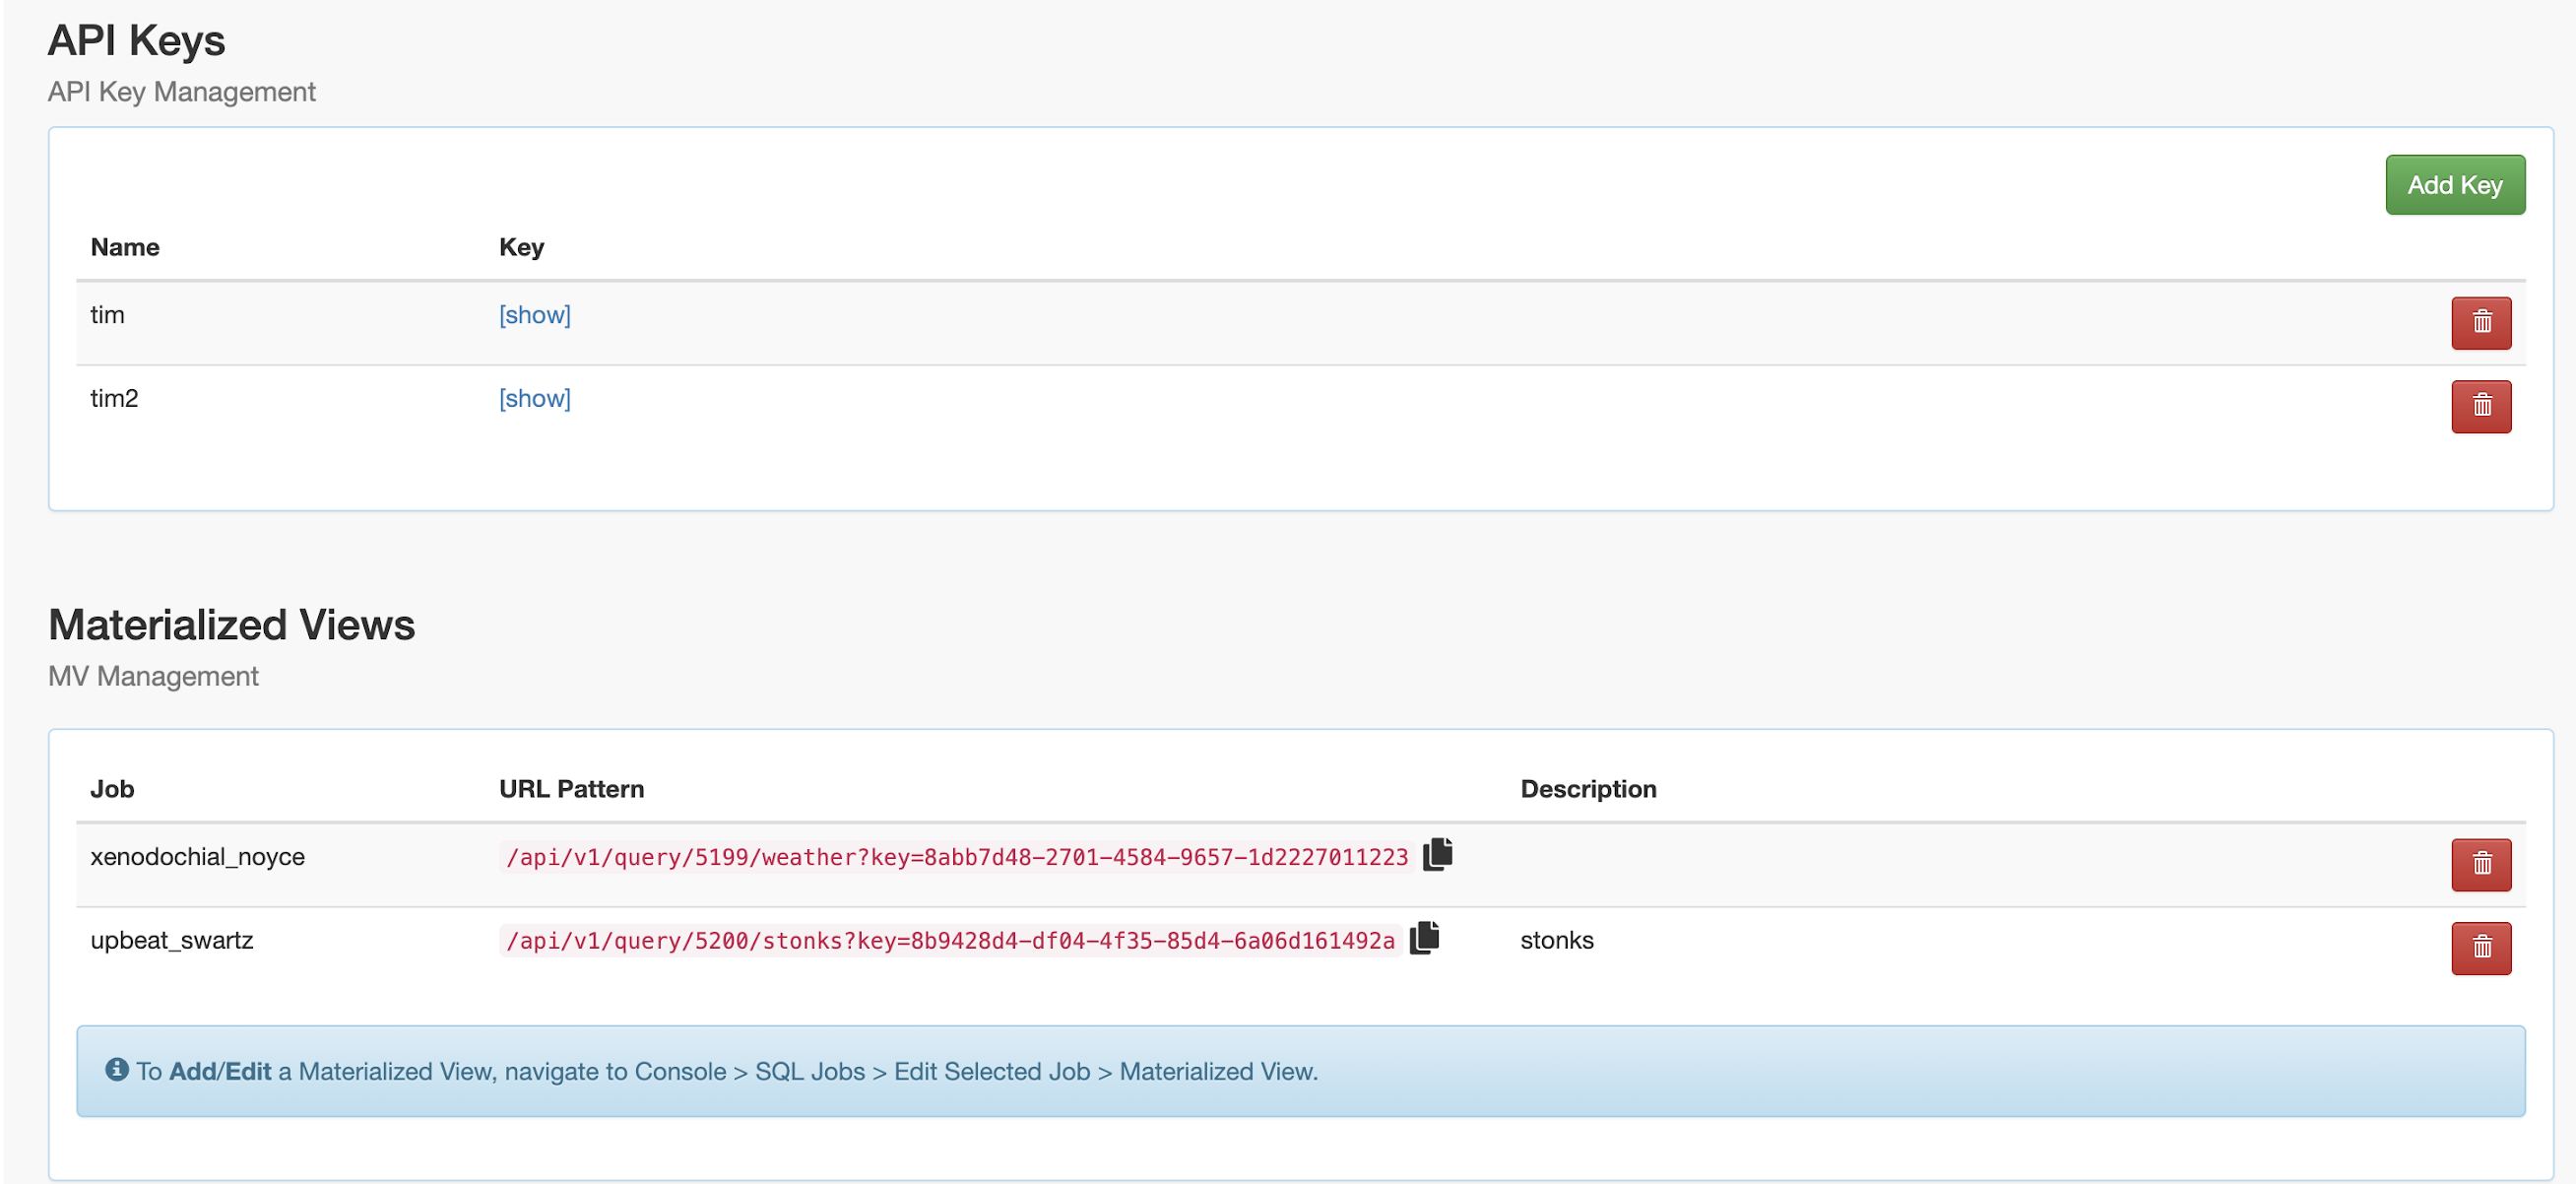Copy the stonks query URL
Image resolution: width=2576 pixels, height=1184 pixels.
coord(1424,938)
